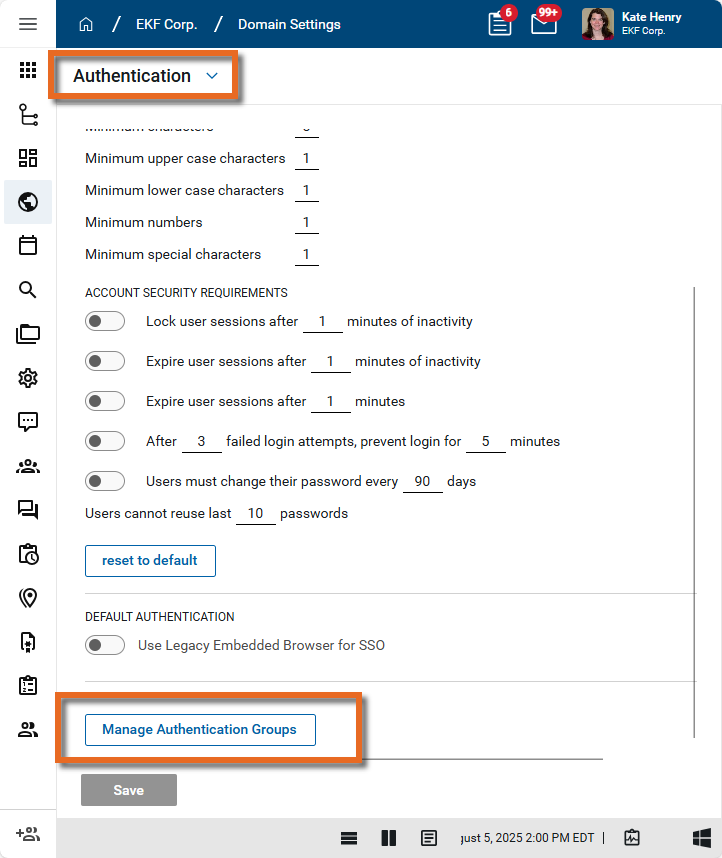
Task: Open the mail inbox with 99+ badge
Action: pos(544,24)
